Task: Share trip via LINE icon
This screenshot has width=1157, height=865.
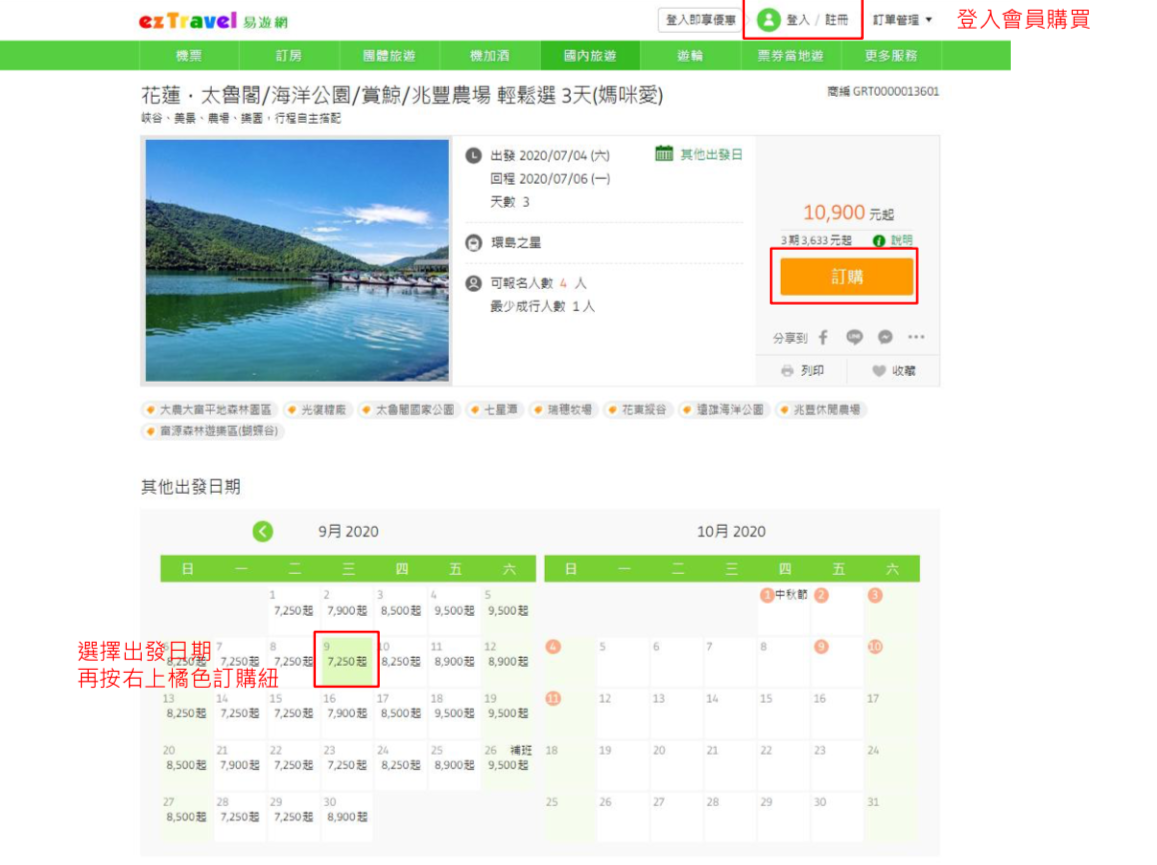Action: click(854, 337)
